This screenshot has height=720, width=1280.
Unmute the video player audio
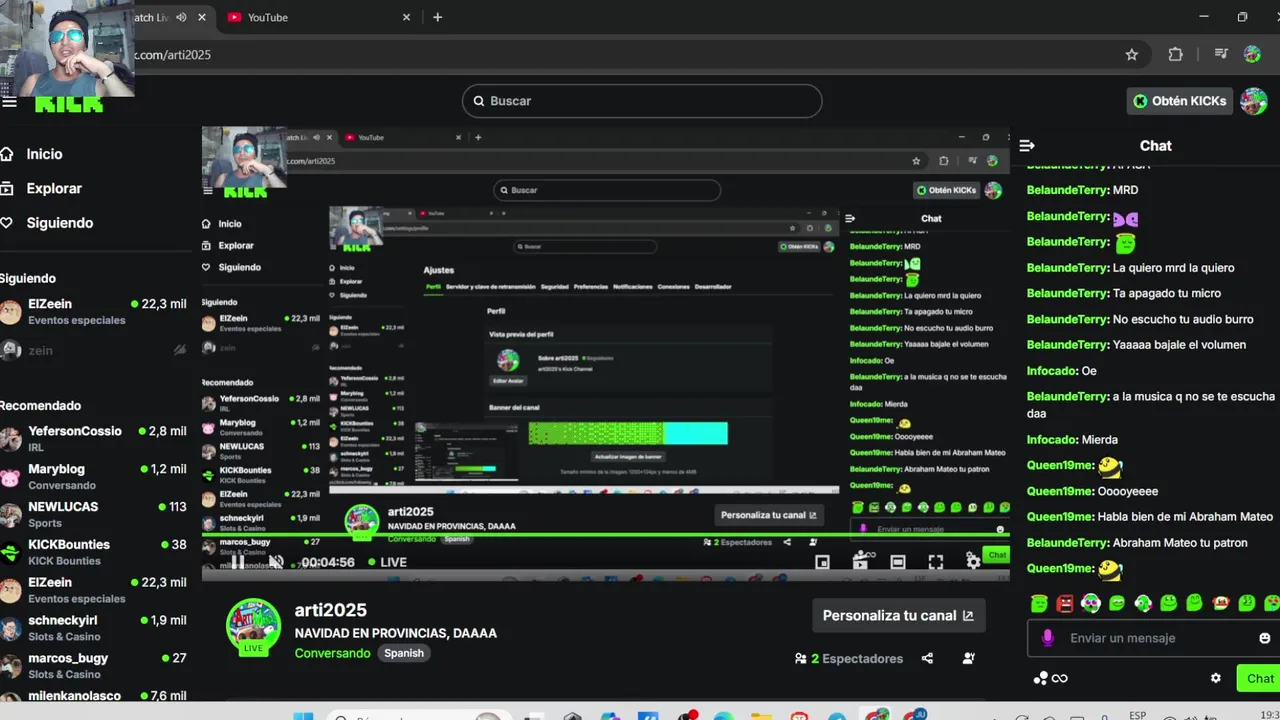point(276,562)
